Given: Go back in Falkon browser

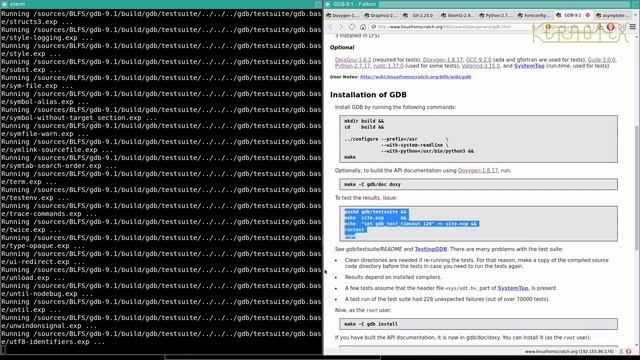Looking at the screenshot, I should click(x=331, y=27).
